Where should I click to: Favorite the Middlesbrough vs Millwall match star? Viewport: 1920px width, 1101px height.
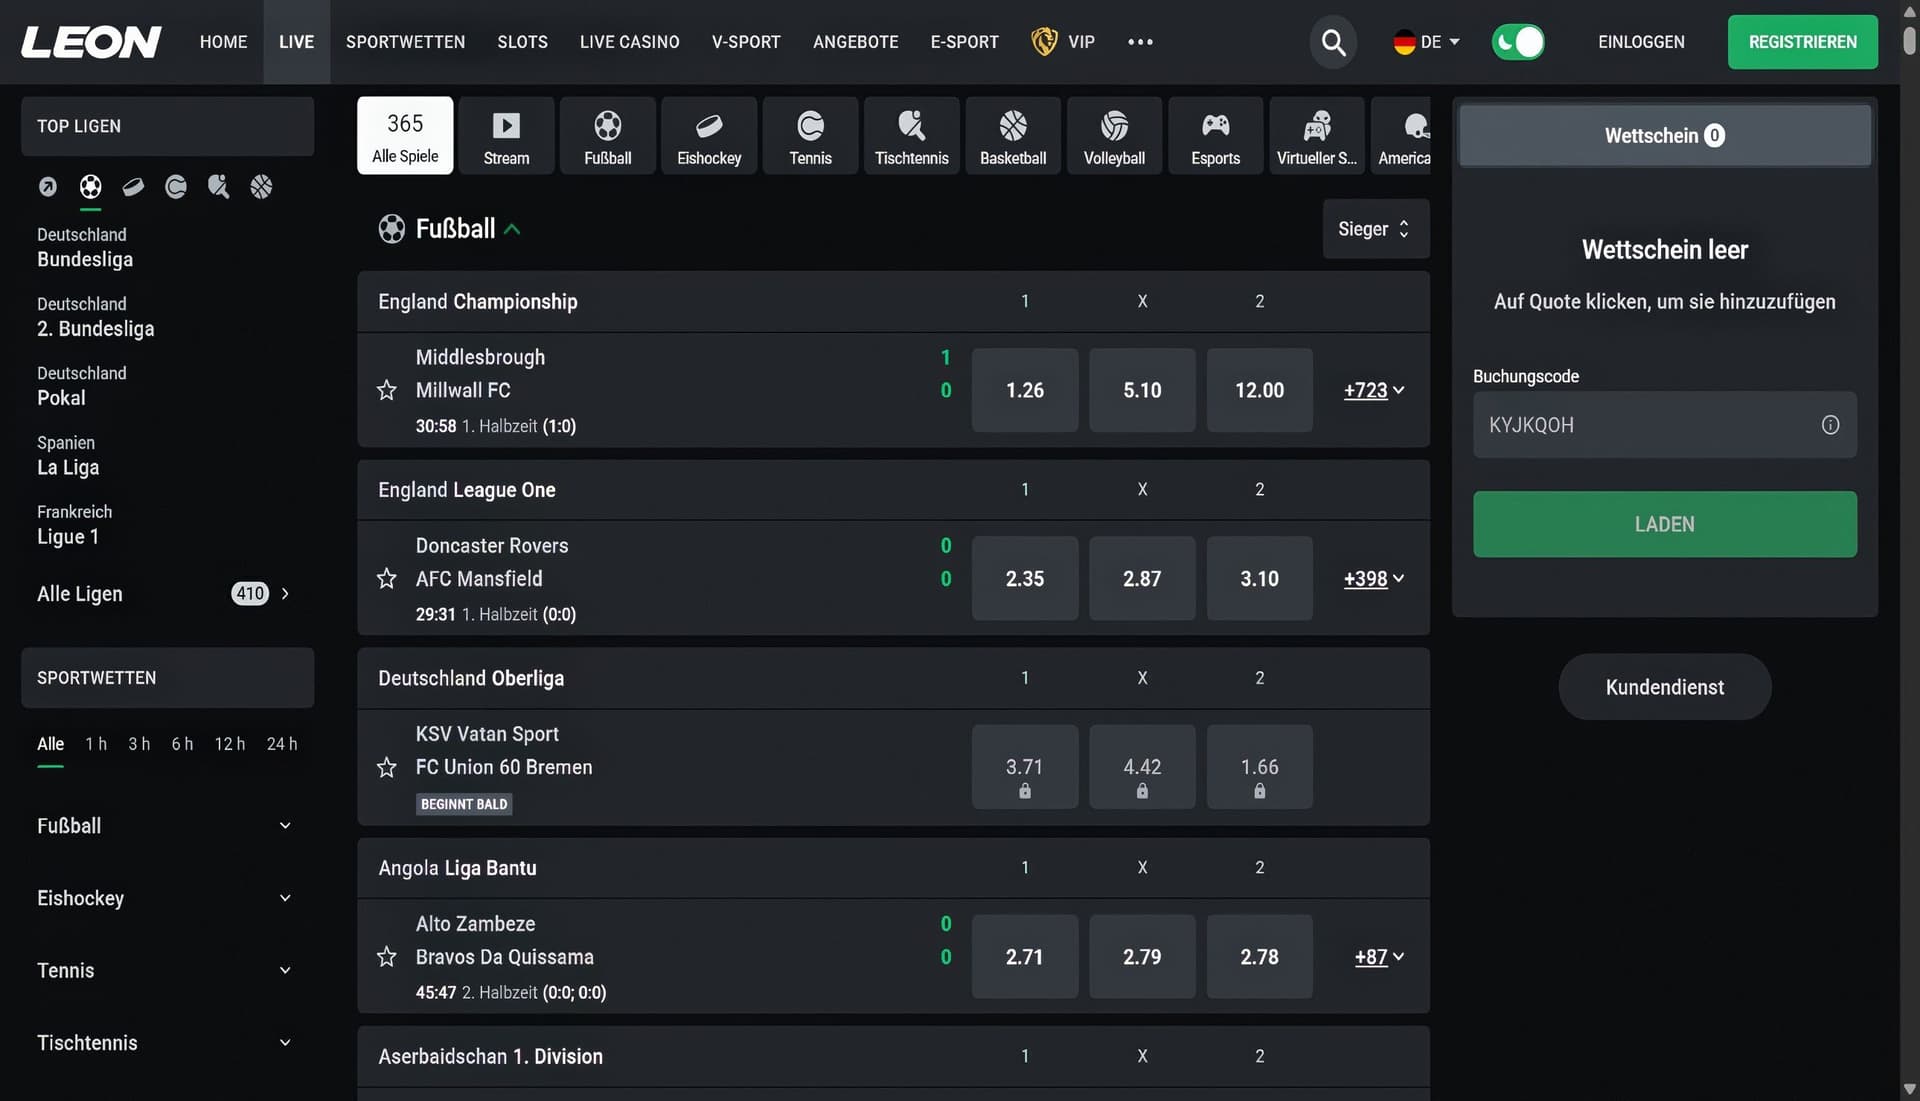coord(386,390)
